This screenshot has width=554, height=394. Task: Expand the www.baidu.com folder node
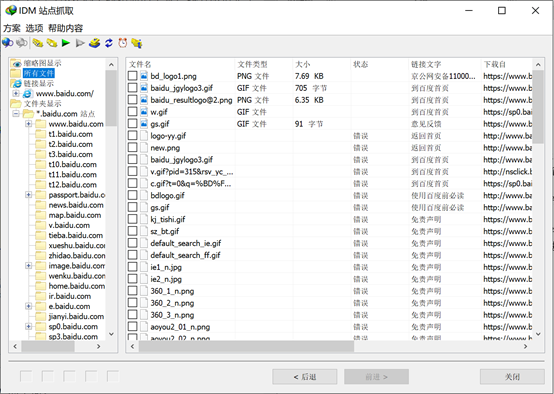(x=29, y=124)
